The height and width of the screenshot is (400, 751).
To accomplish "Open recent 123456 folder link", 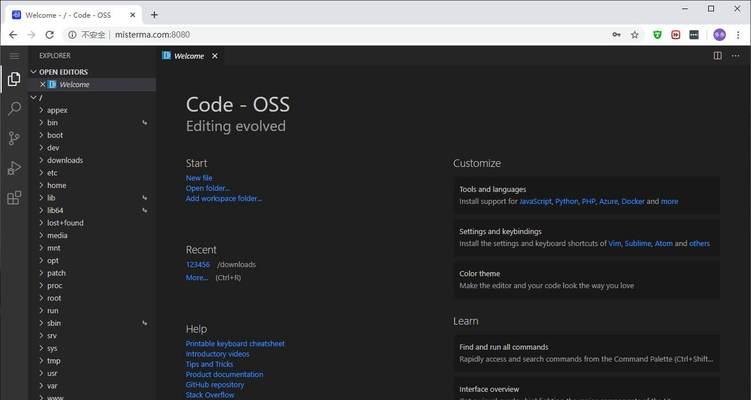I will pos(198,264).
